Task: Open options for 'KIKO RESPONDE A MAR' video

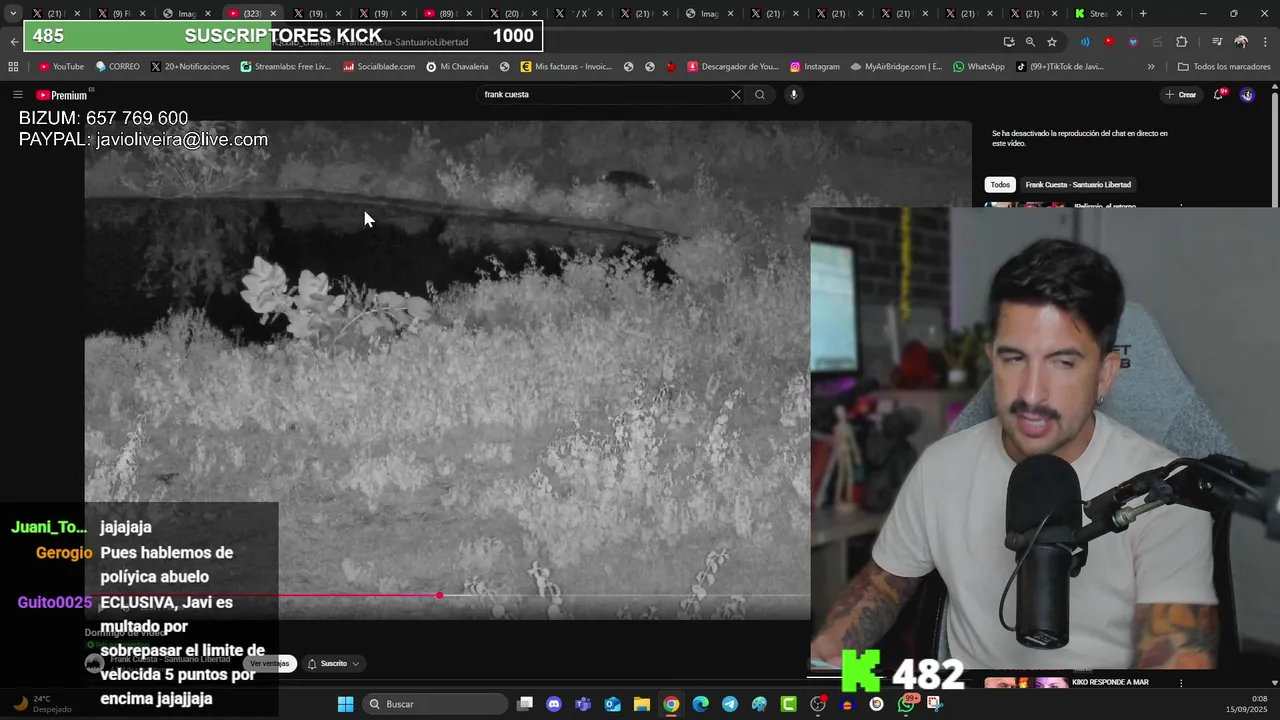Action: click(1181, 683)
